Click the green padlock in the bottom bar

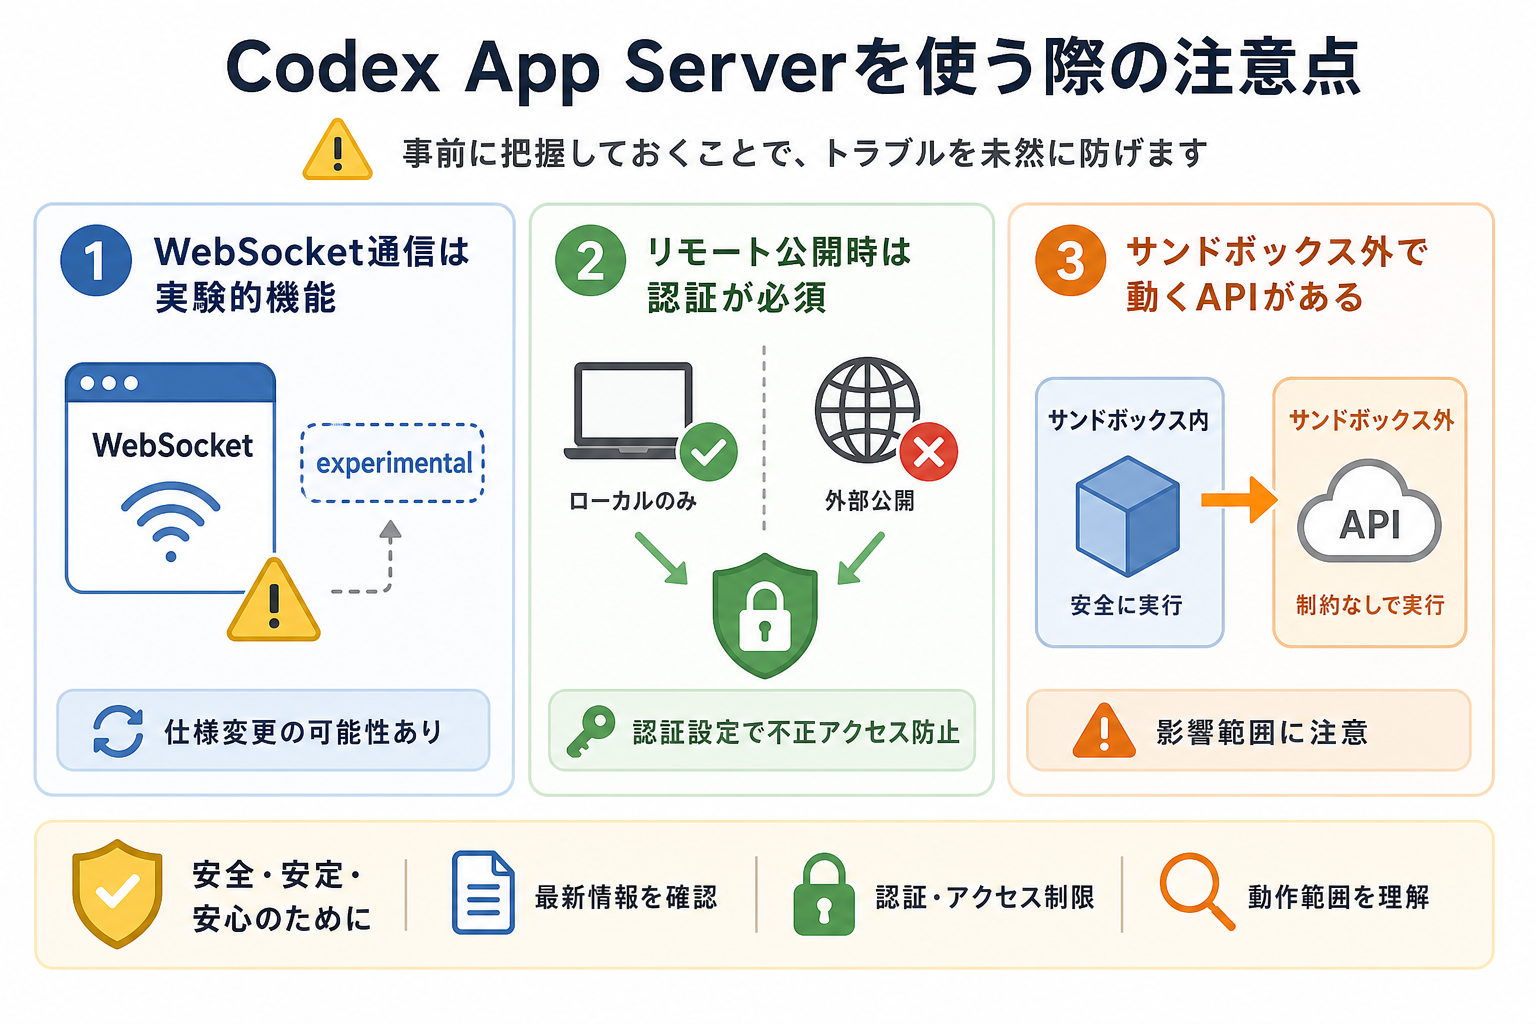pos(824,894)
